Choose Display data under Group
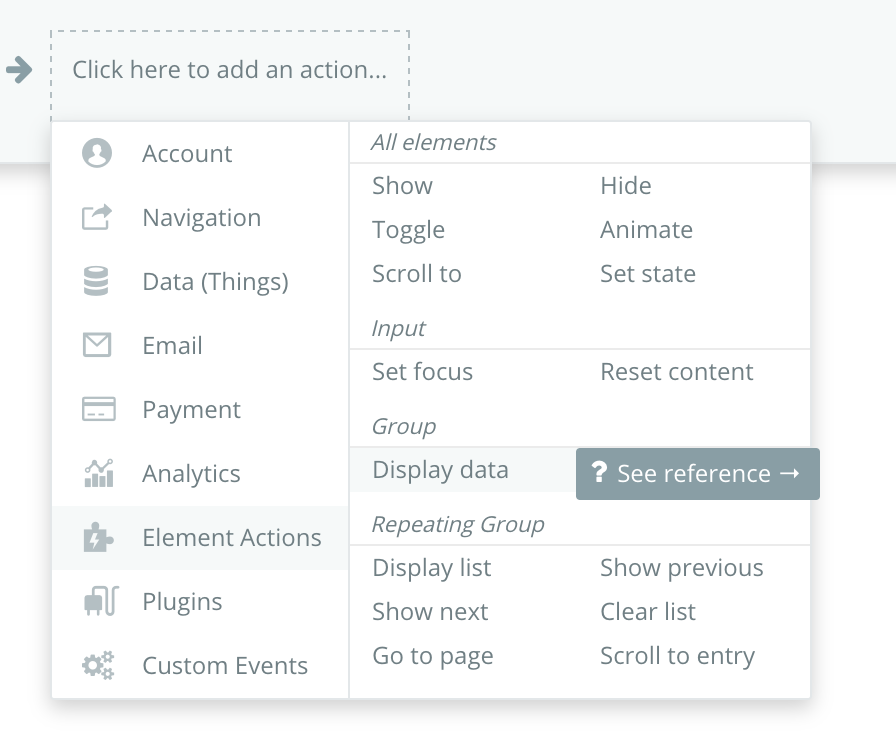 [440, 470]
